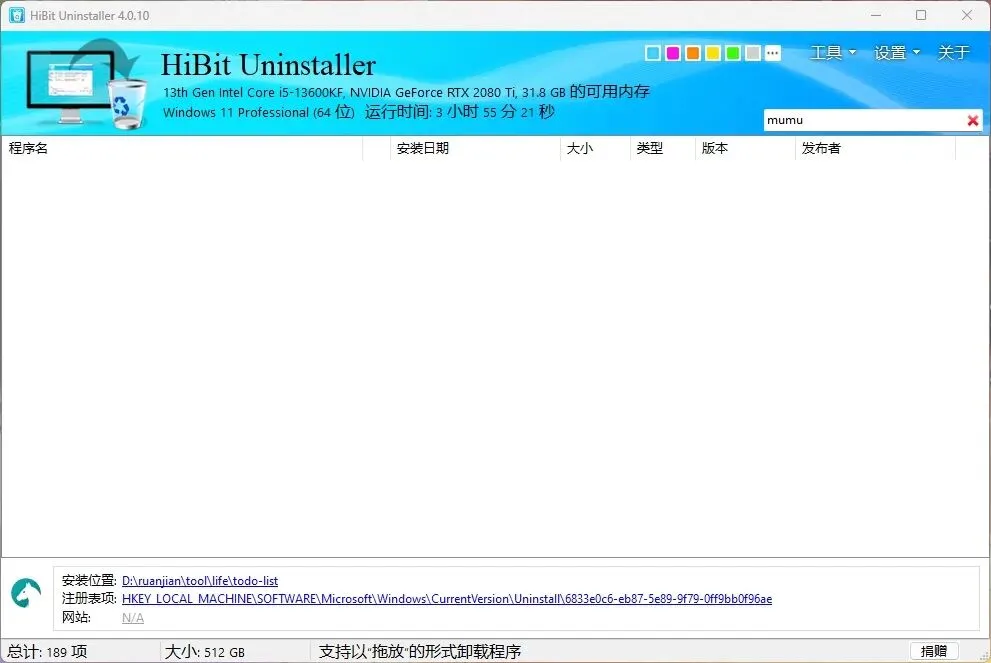Click the Windows 11 Professional text
The image size is (991, 663).
[x=258, y=113]
